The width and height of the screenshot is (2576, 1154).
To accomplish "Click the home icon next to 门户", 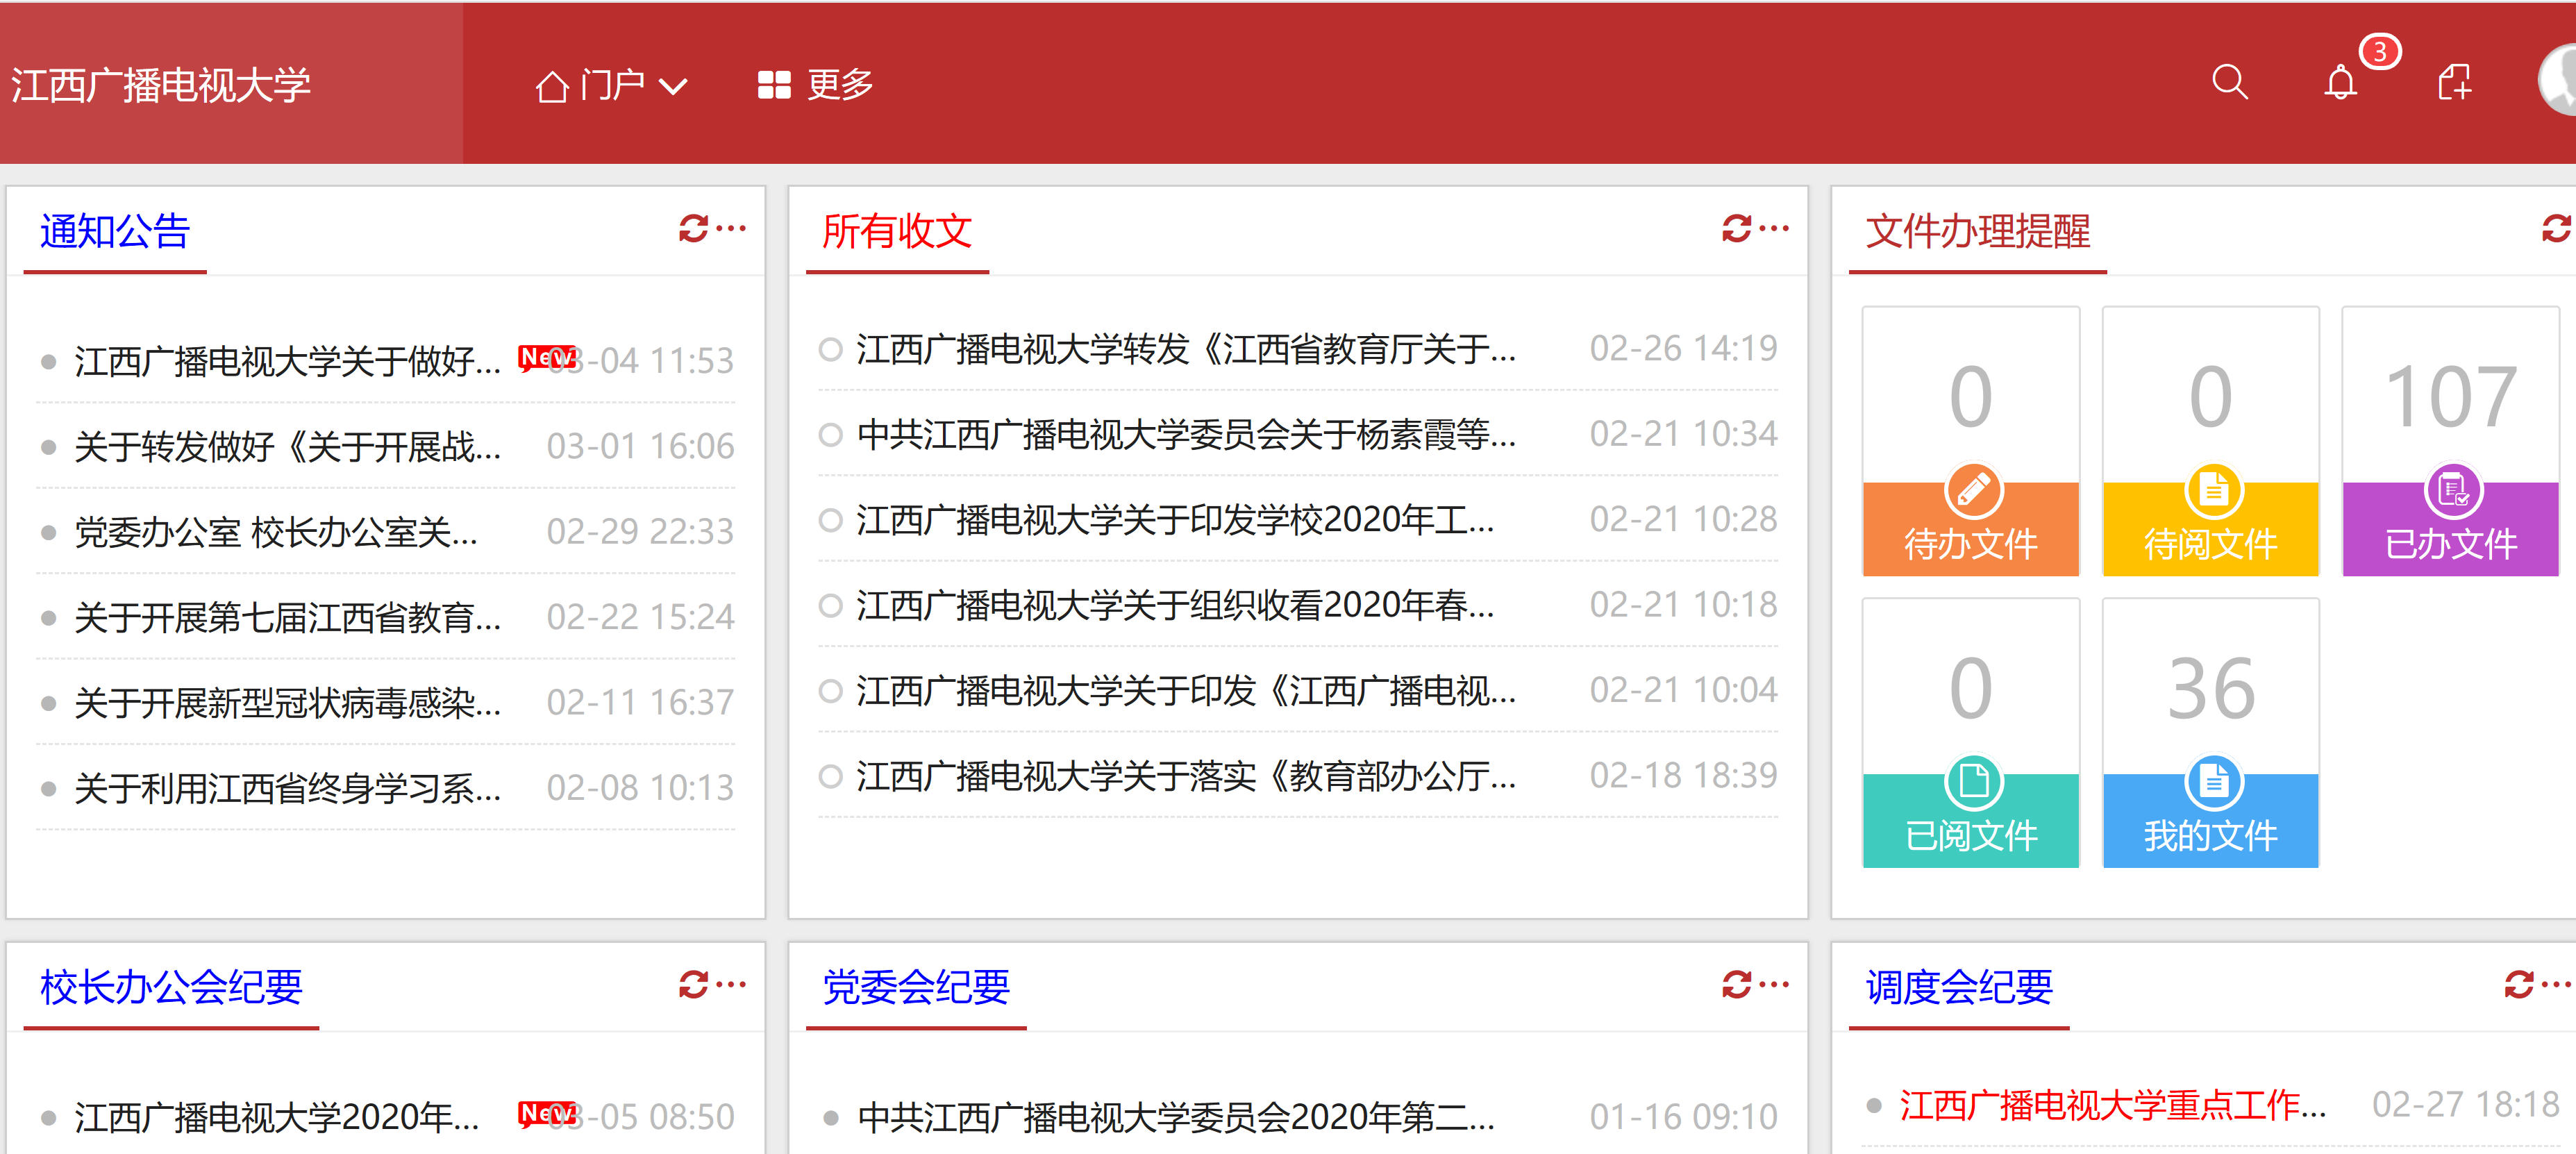I will click(552, 86).
